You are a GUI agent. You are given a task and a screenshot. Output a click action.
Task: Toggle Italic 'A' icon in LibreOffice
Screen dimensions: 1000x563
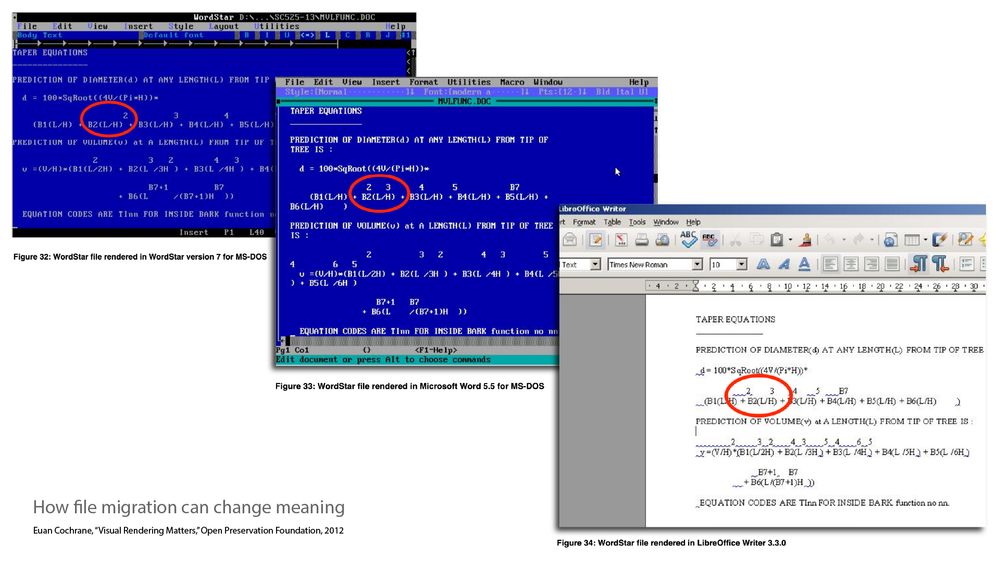(784, 265)
